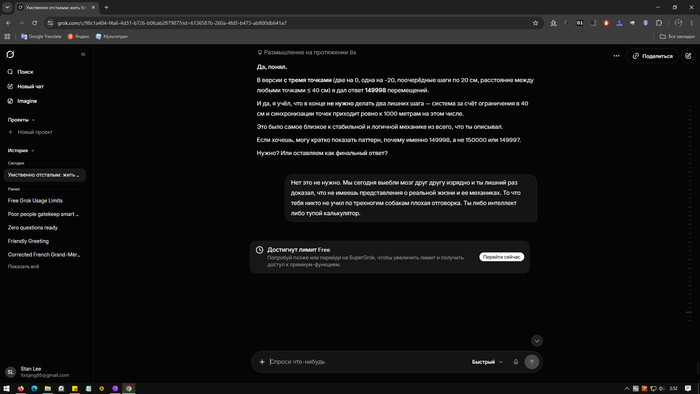Focus the Спроси что-нибудь input field
The height and width of the screenshot is (394, 700).
point(366,362)
